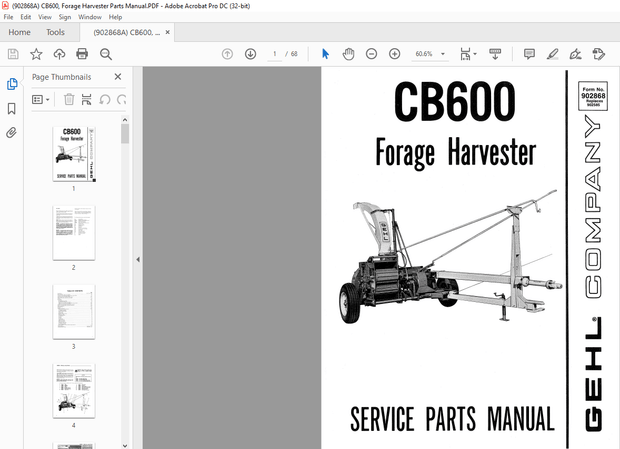The width and height of the screenshot is (620, 449).
Task: Select page 2 thumbnail
Action: click(x=74, y=233)
